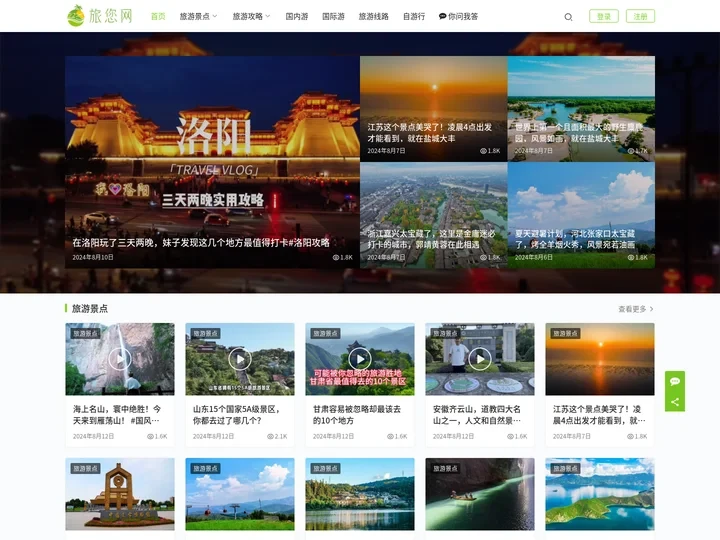This screenshot has width=720, height=540.
Task: Open the 自游行 menu item
Action: pyautogui.click(x=414, y=17)
